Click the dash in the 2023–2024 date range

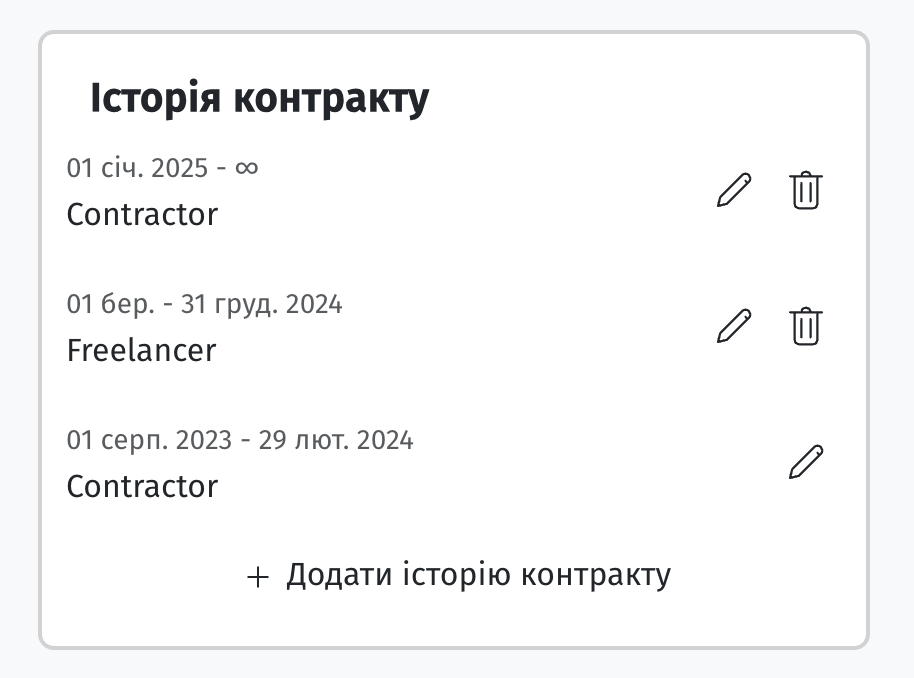[245, 441]
